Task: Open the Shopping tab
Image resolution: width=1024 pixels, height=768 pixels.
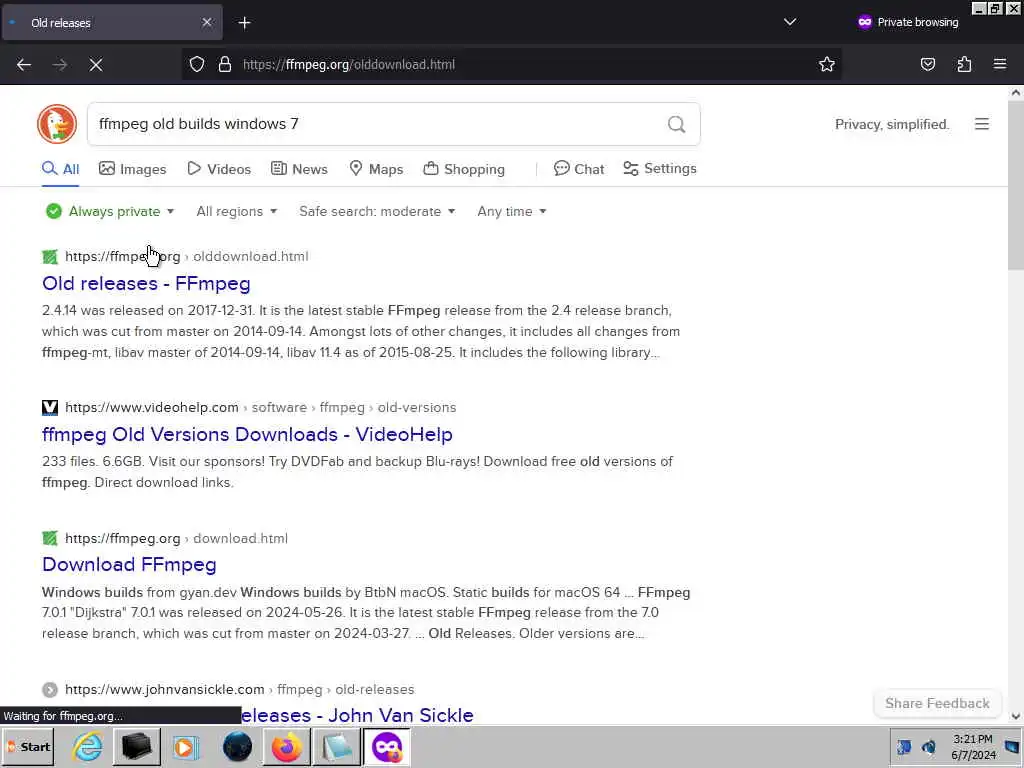Action: coord(464,169)
